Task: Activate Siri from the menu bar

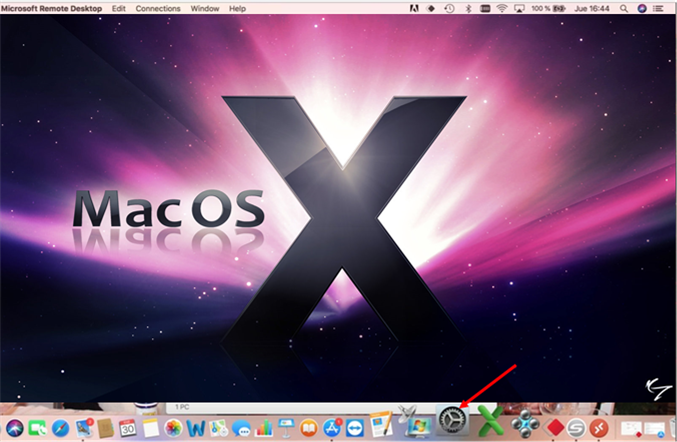Action: [x=642, y=9]
